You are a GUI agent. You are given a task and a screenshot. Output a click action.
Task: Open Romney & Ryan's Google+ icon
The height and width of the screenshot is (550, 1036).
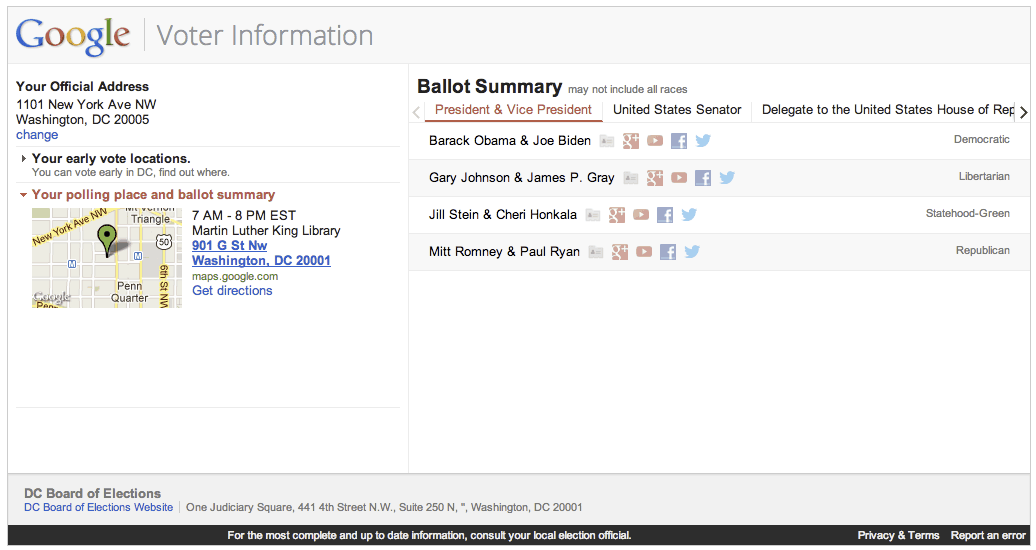tap(620, 252)
